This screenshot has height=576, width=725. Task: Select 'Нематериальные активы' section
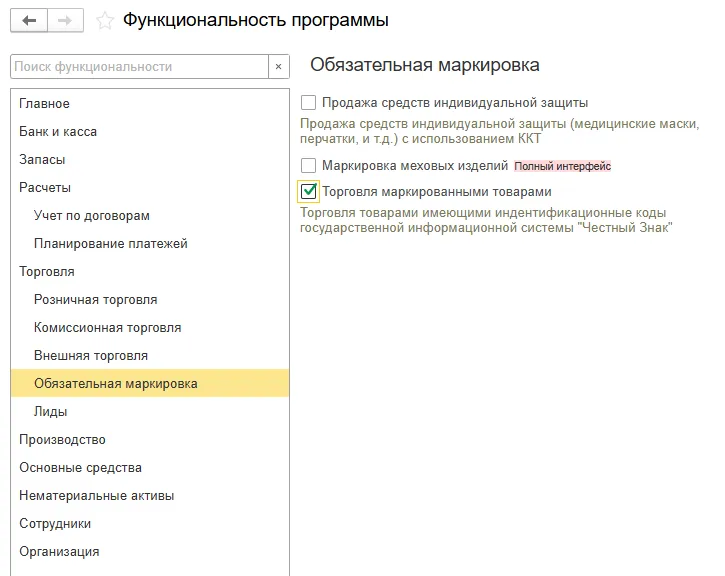coord(150,496)
